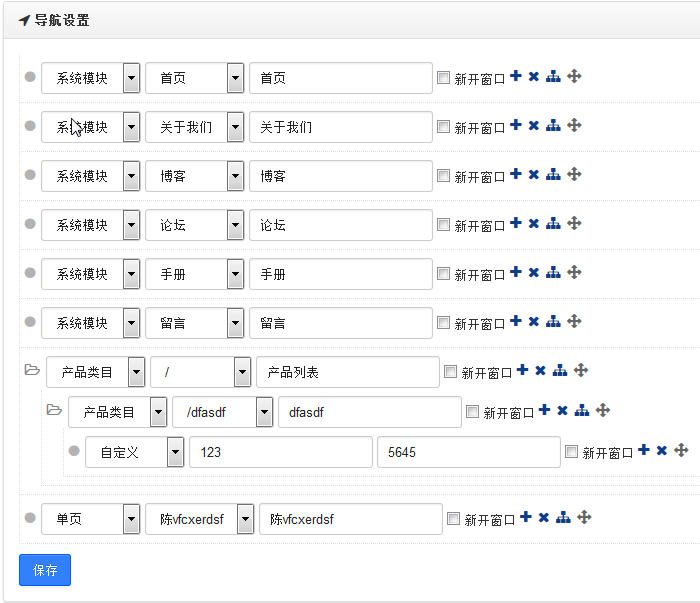Expand the 单页 type dropdown
Viewport: 700px width, 603px height.
click(131, 519)
